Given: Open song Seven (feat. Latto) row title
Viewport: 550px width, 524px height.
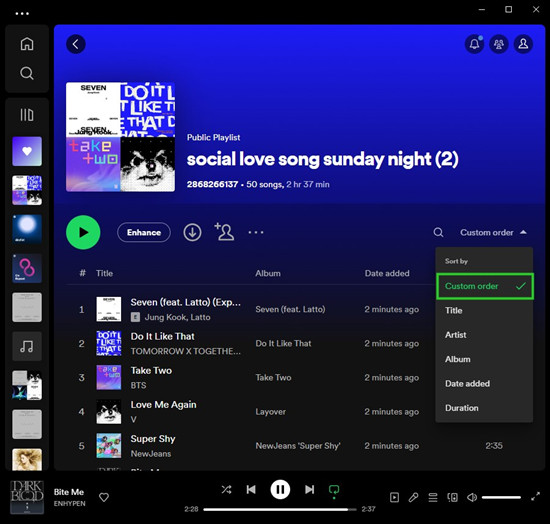Looking at the screenshot, I should point(186,302).
